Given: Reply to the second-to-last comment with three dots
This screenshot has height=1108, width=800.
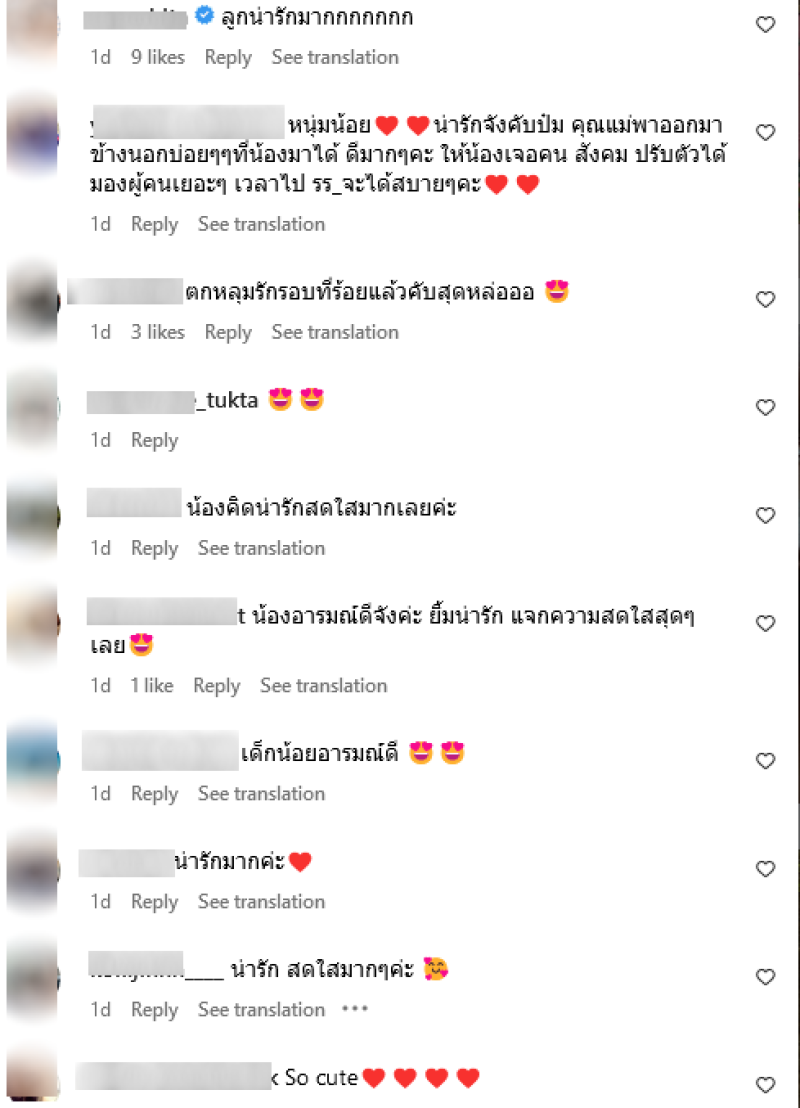Looking at the screenshot, I should [154, 1010].
